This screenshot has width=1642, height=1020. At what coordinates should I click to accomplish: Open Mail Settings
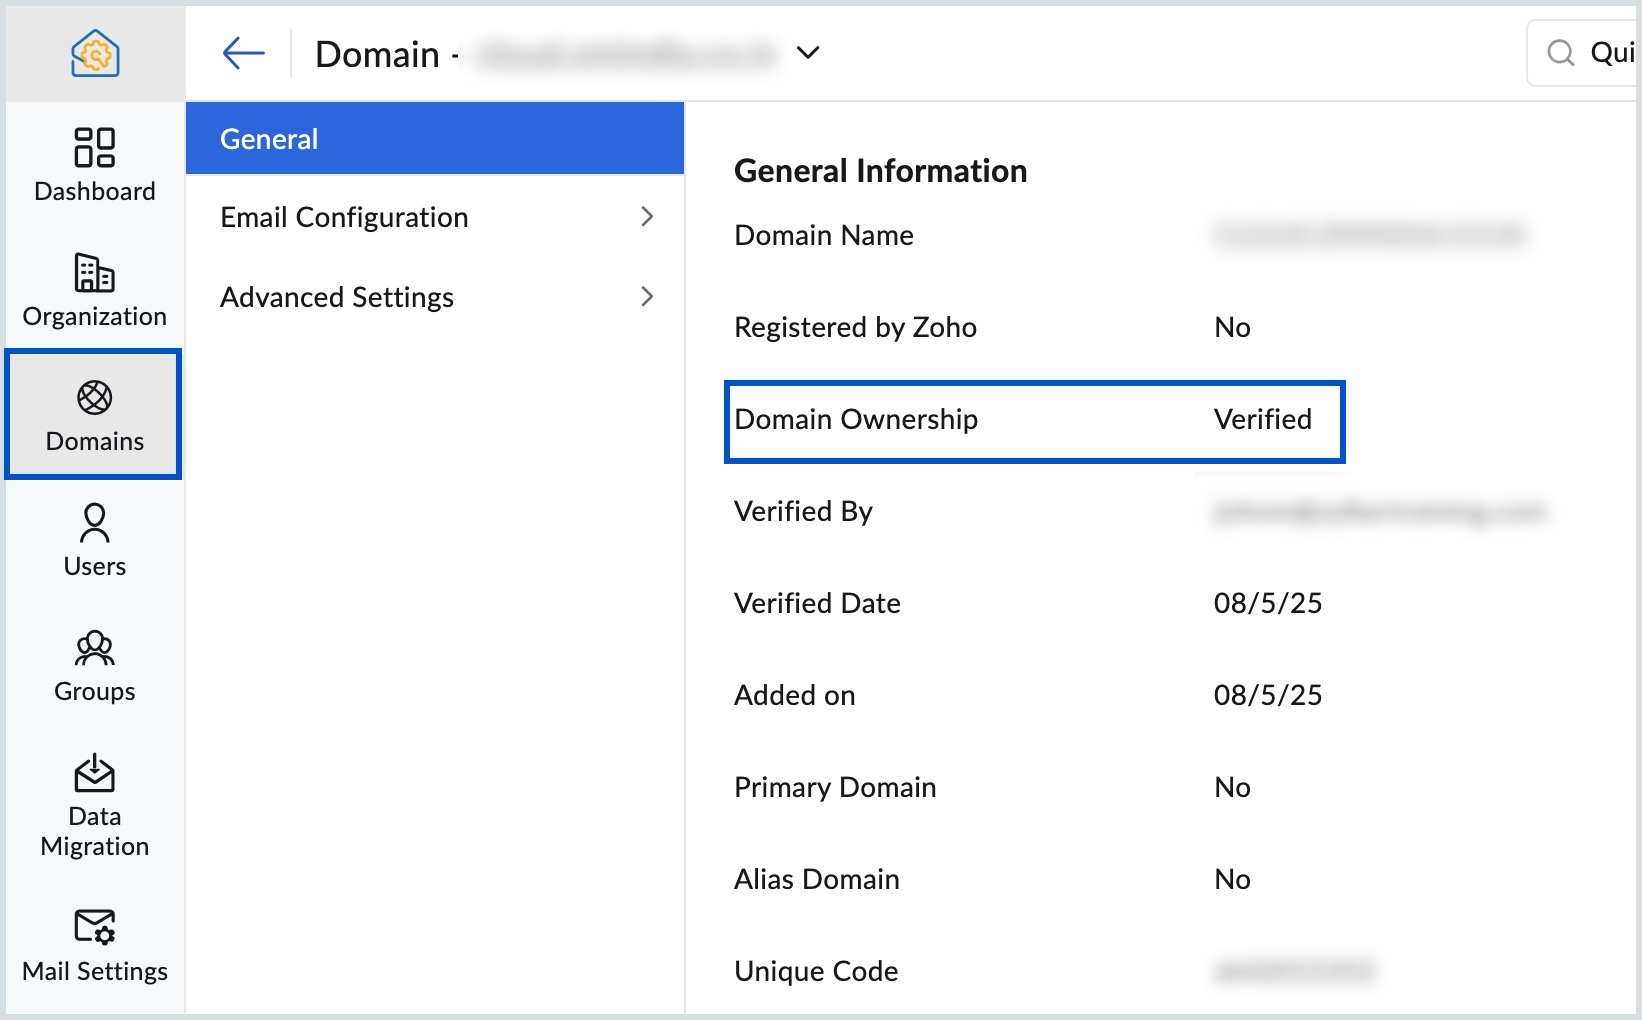(x=94, y=945)
